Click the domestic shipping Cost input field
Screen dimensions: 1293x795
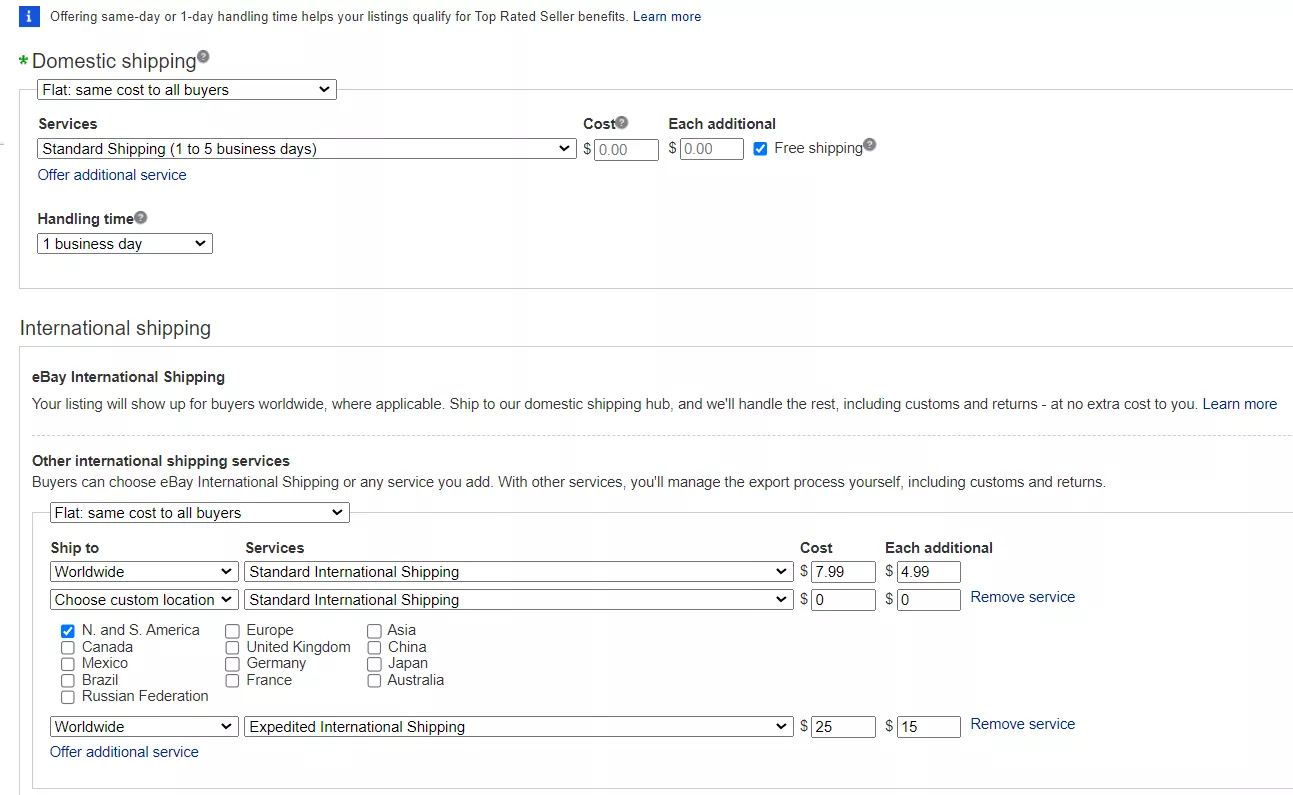(626, 149)
